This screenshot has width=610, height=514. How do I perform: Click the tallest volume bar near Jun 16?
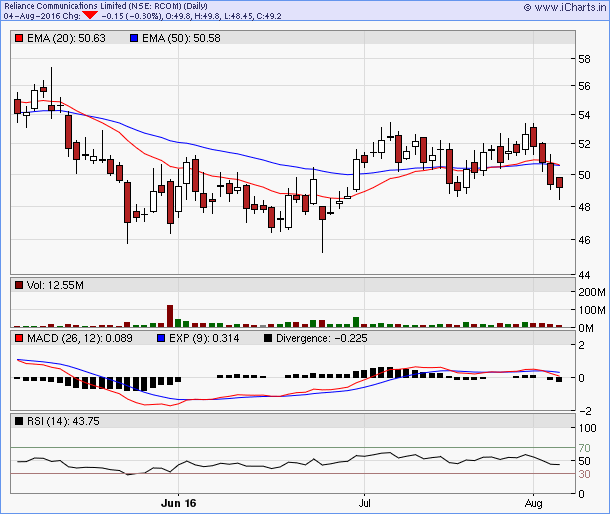click(x=170, y=316)
